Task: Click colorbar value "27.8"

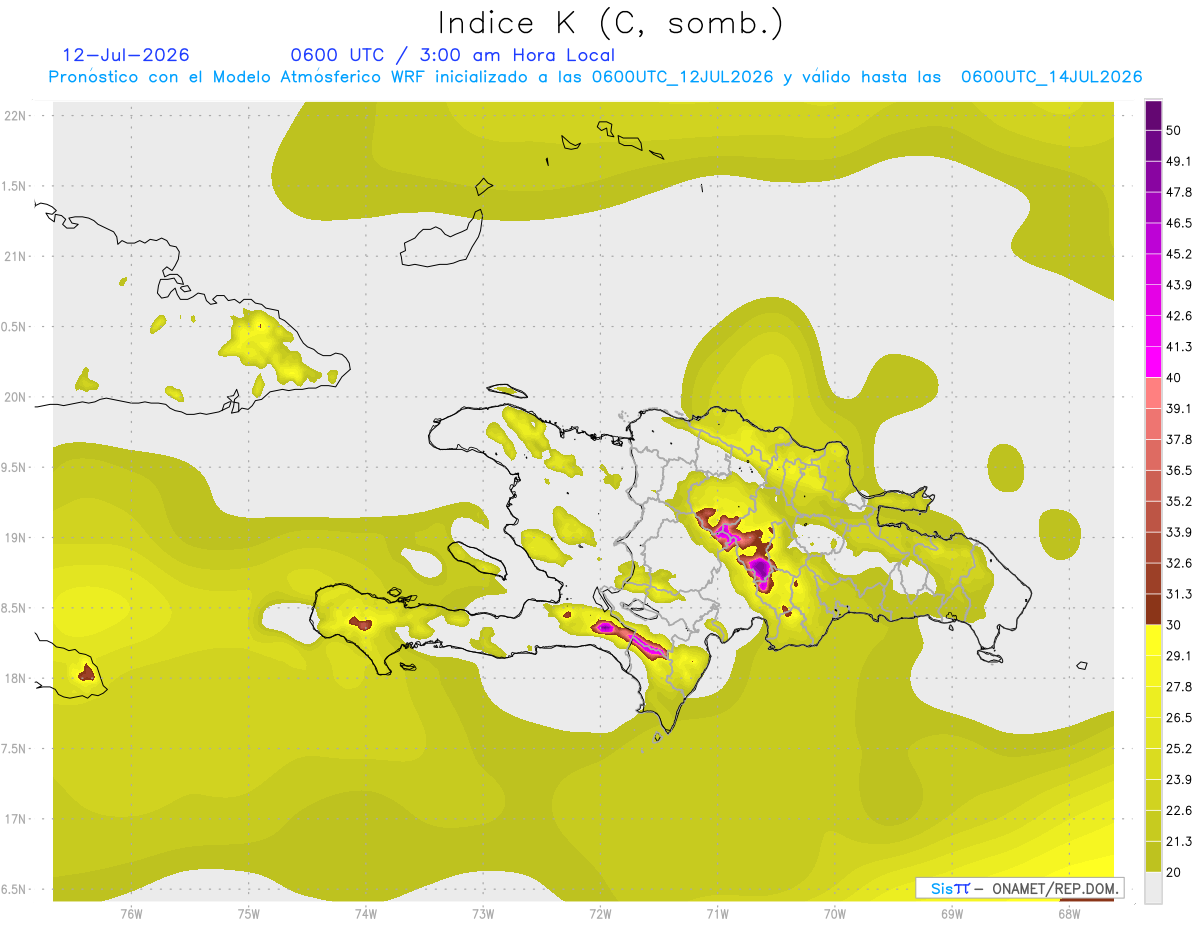Action: 1179,687
